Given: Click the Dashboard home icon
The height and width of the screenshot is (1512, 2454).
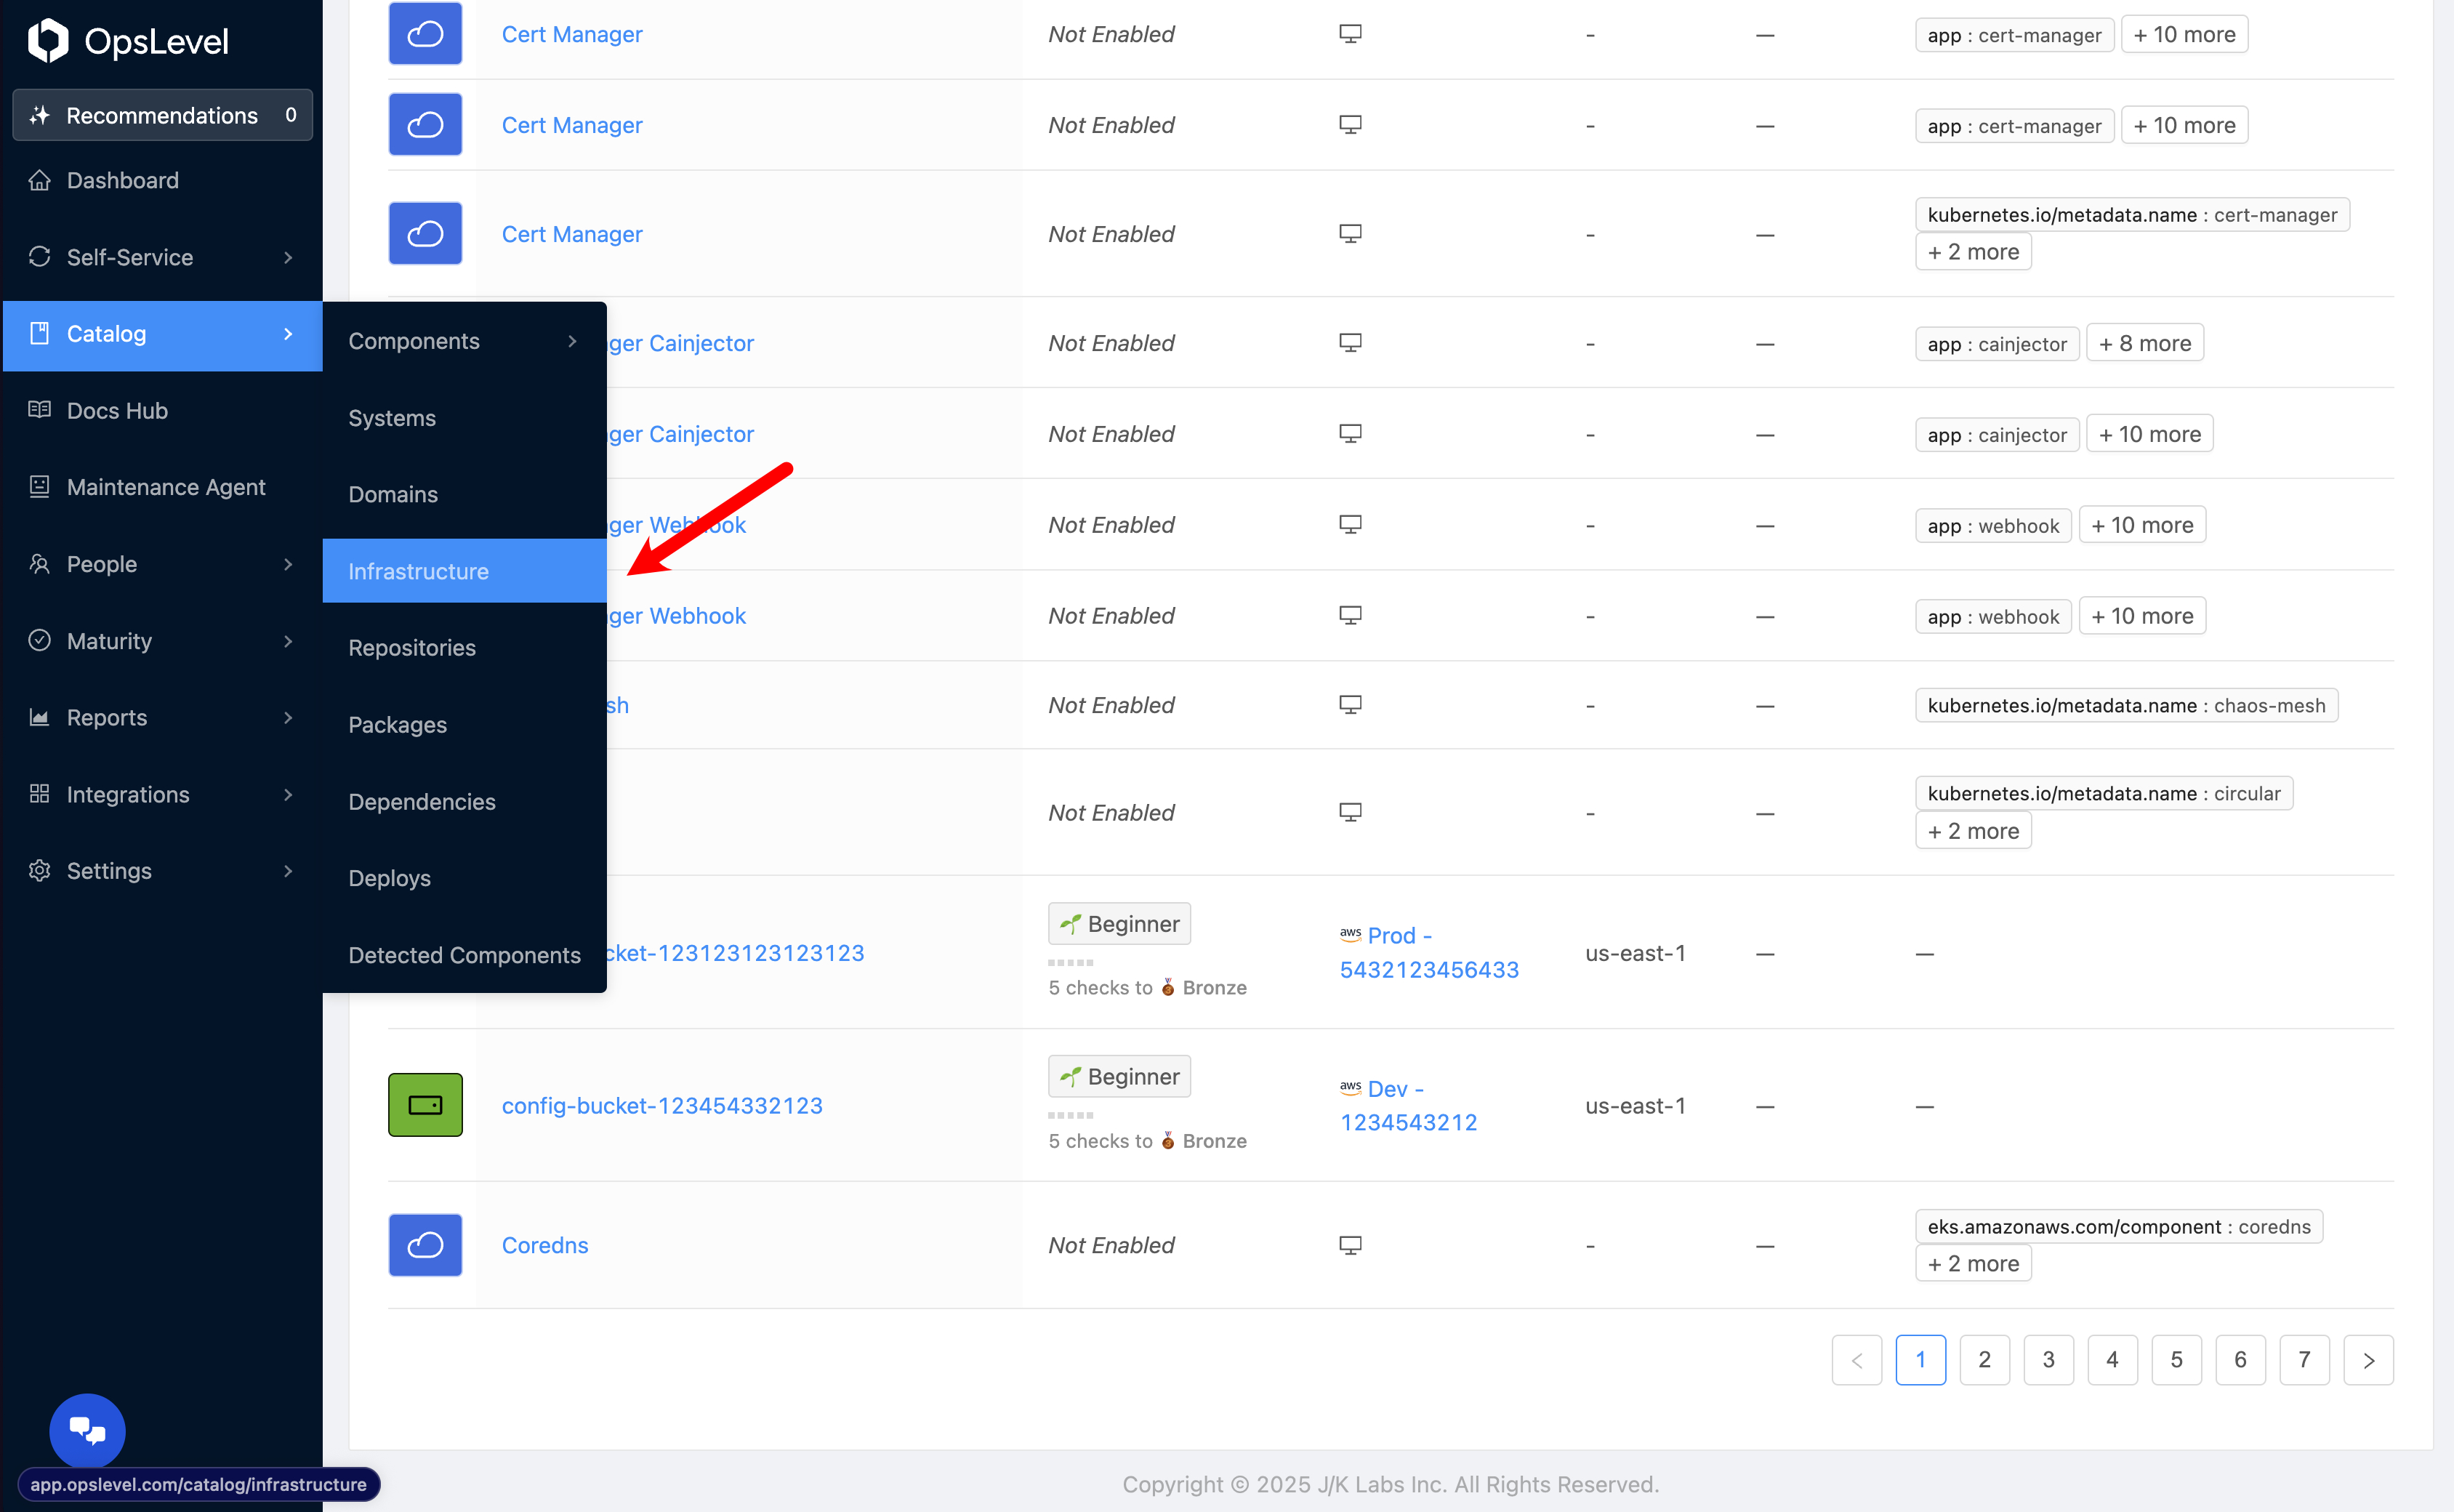Looking at the screenshot, I should point(40,180).
